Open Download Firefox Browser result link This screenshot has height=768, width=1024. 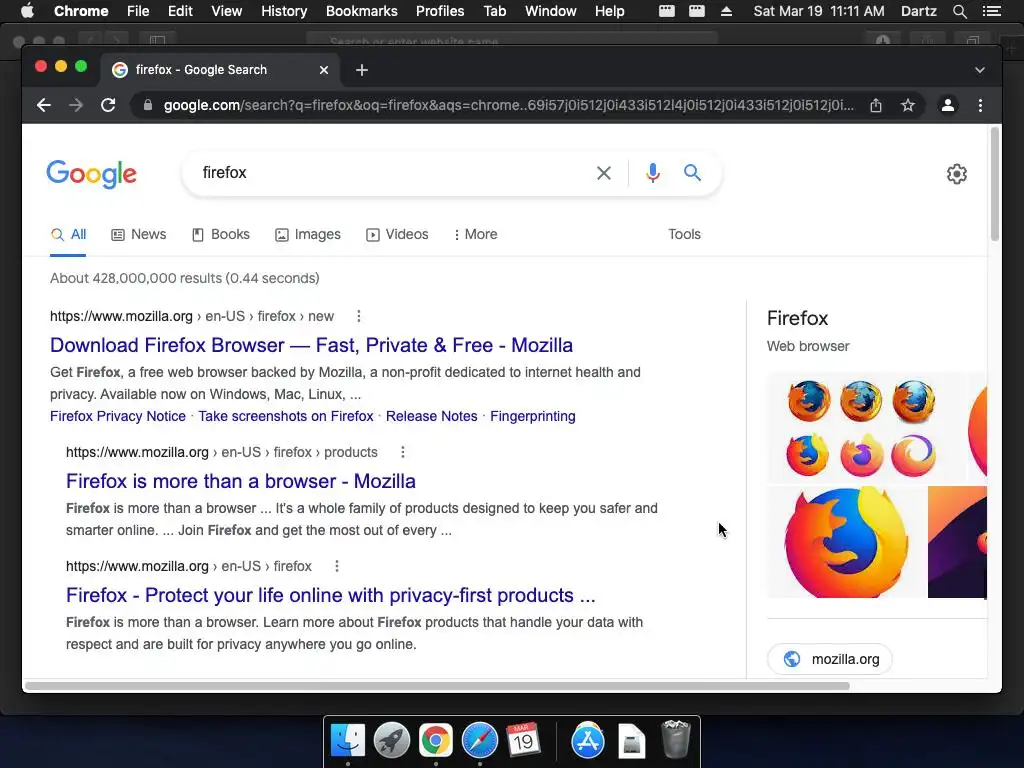point(312,345)
